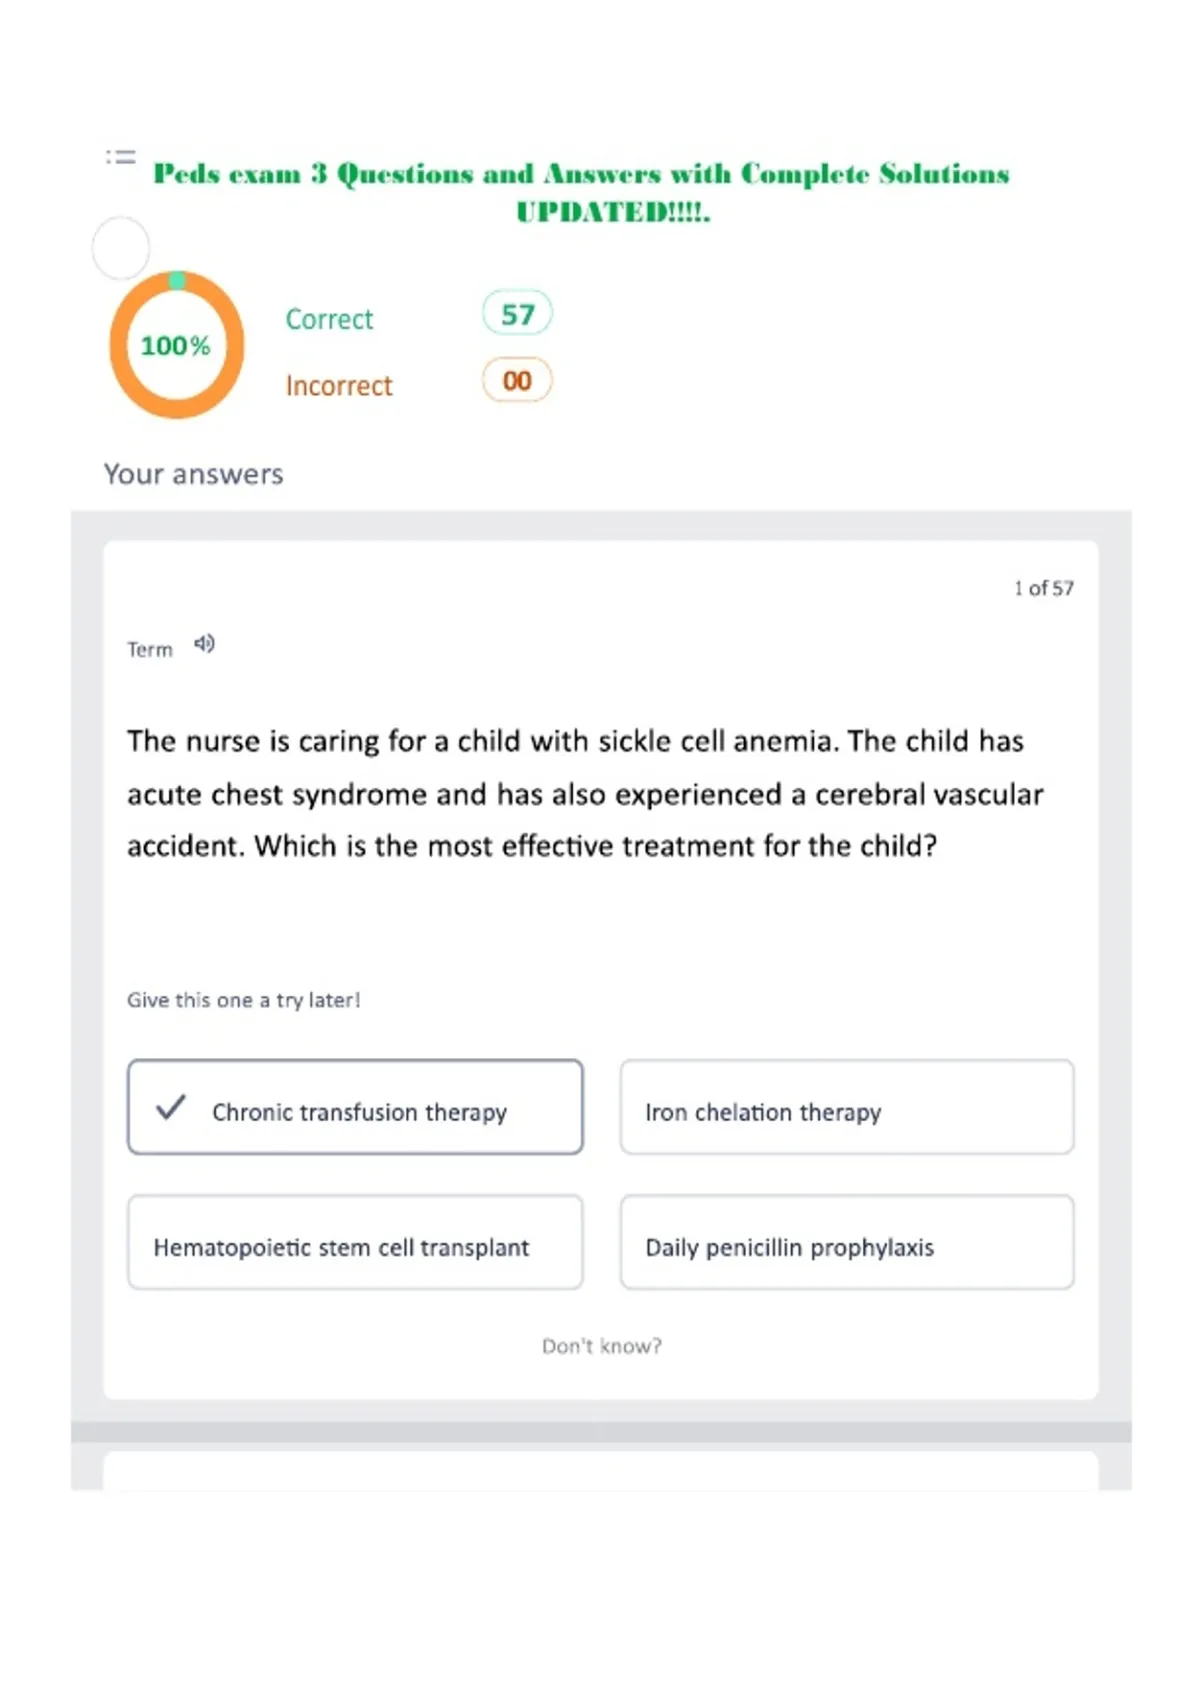Click the Correct label
1200x1700 pixels.
[x=329, y=319]
